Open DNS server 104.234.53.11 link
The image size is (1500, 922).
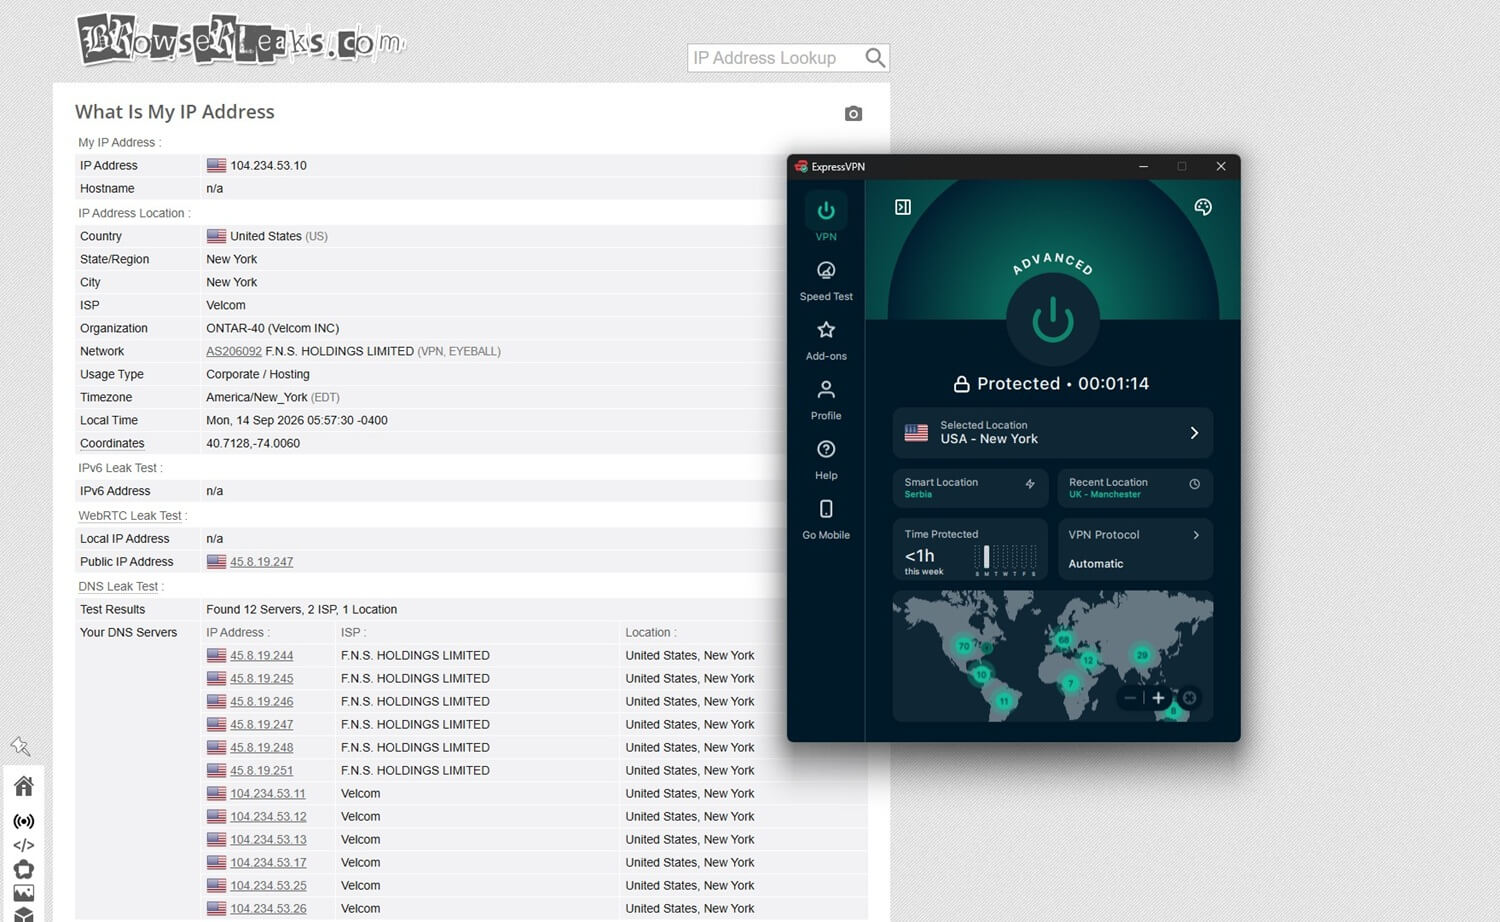pos(268,794)
